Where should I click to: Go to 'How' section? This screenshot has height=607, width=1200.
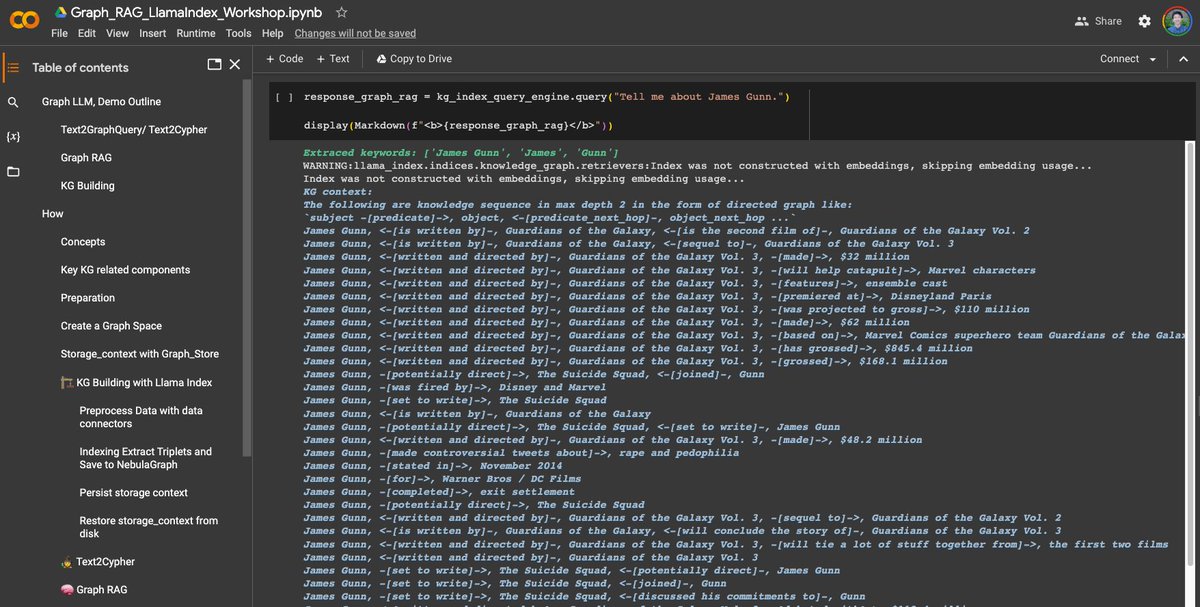(x=52, y=214)
